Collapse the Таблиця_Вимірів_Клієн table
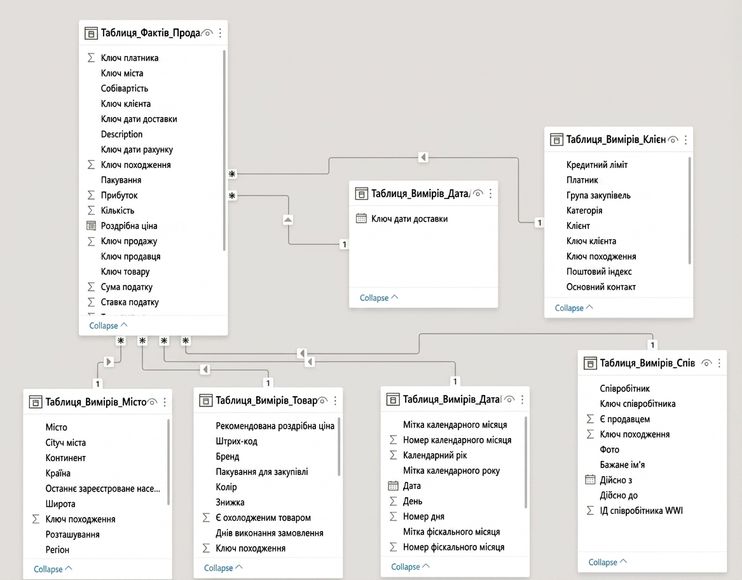The height and width of the screenshot is (580, 742). click(574, 308)
